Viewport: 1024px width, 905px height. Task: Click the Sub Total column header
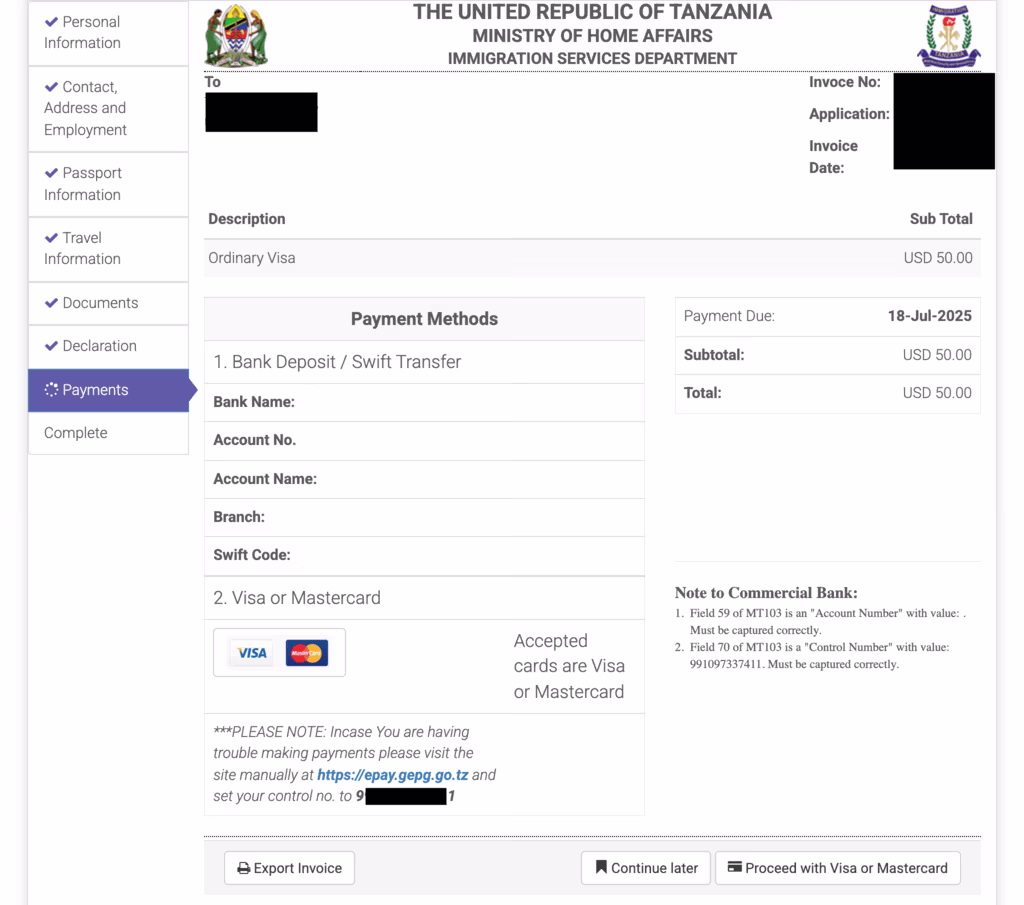941,219
